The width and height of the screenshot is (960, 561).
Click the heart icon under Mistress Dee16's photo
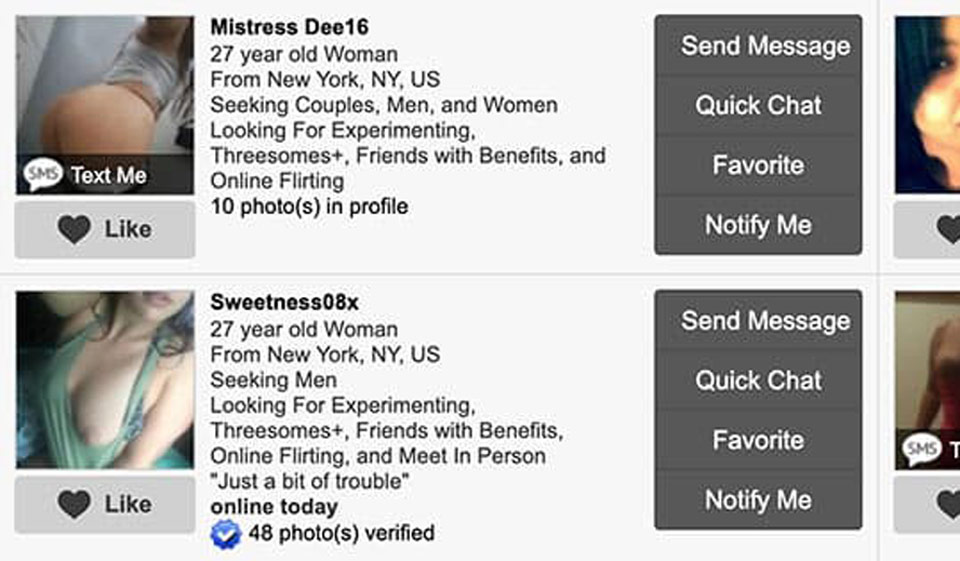(74, 229)
